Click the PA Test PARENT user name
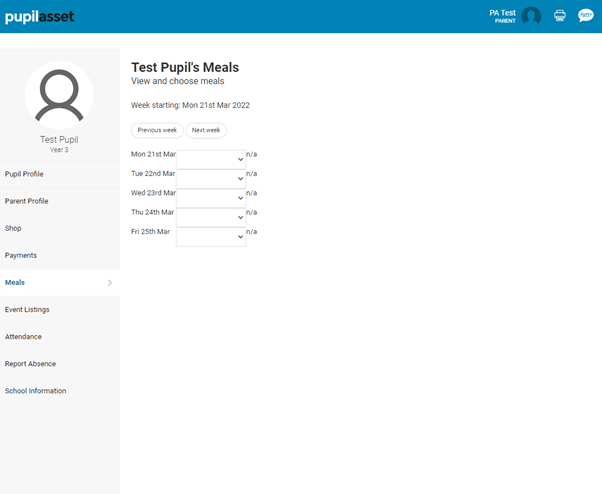This screenshot has width=602, height=494. 503,16
